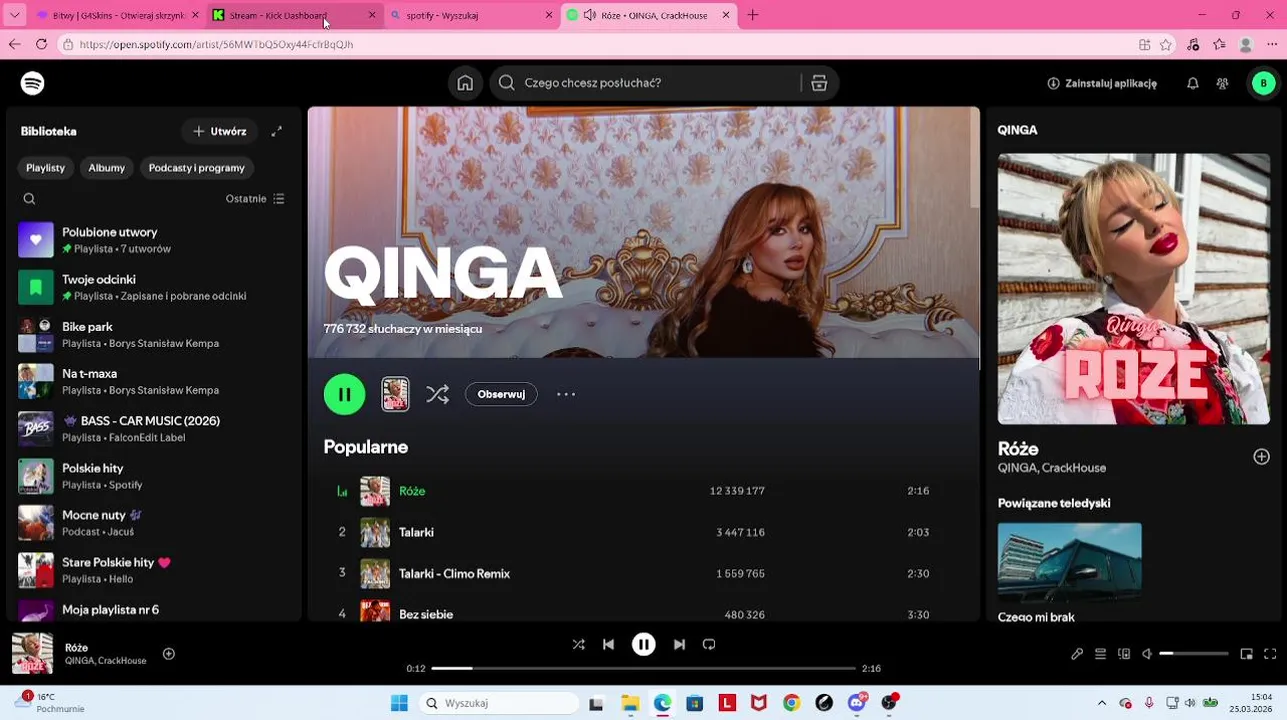Open File Explorer from the taskbar
The width and height of the screenshot is (1287, 720).
tap(630, 703)
